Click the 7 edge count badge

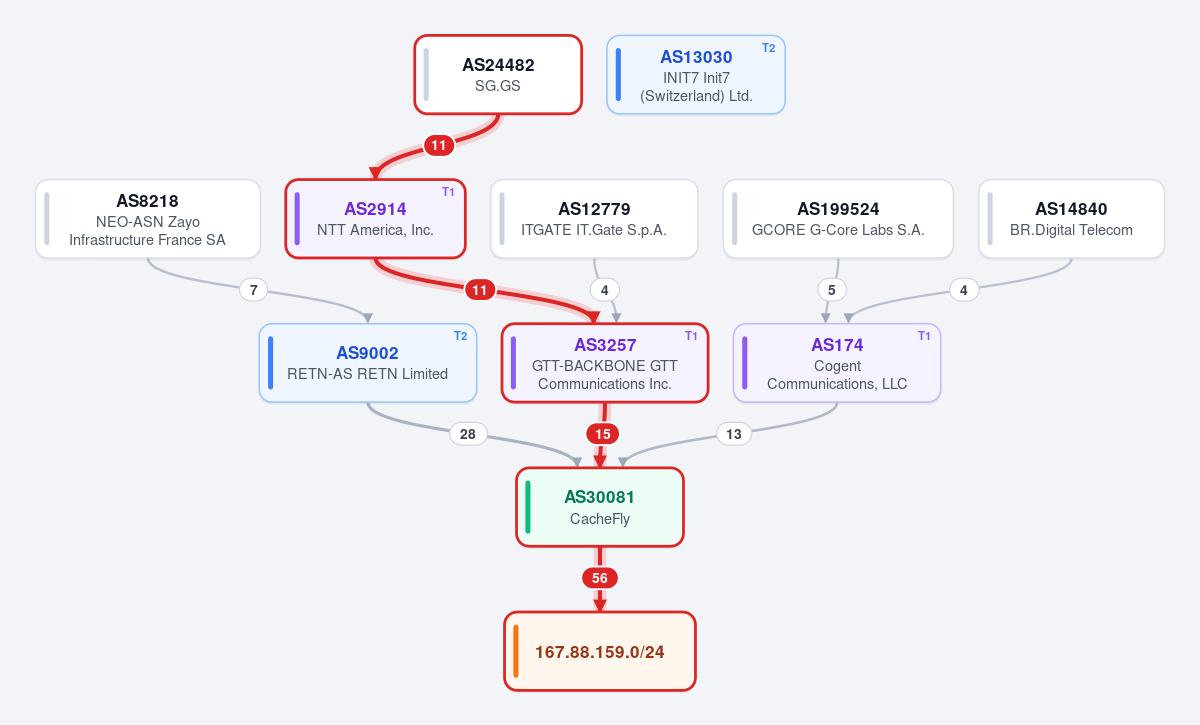(254, 290)
